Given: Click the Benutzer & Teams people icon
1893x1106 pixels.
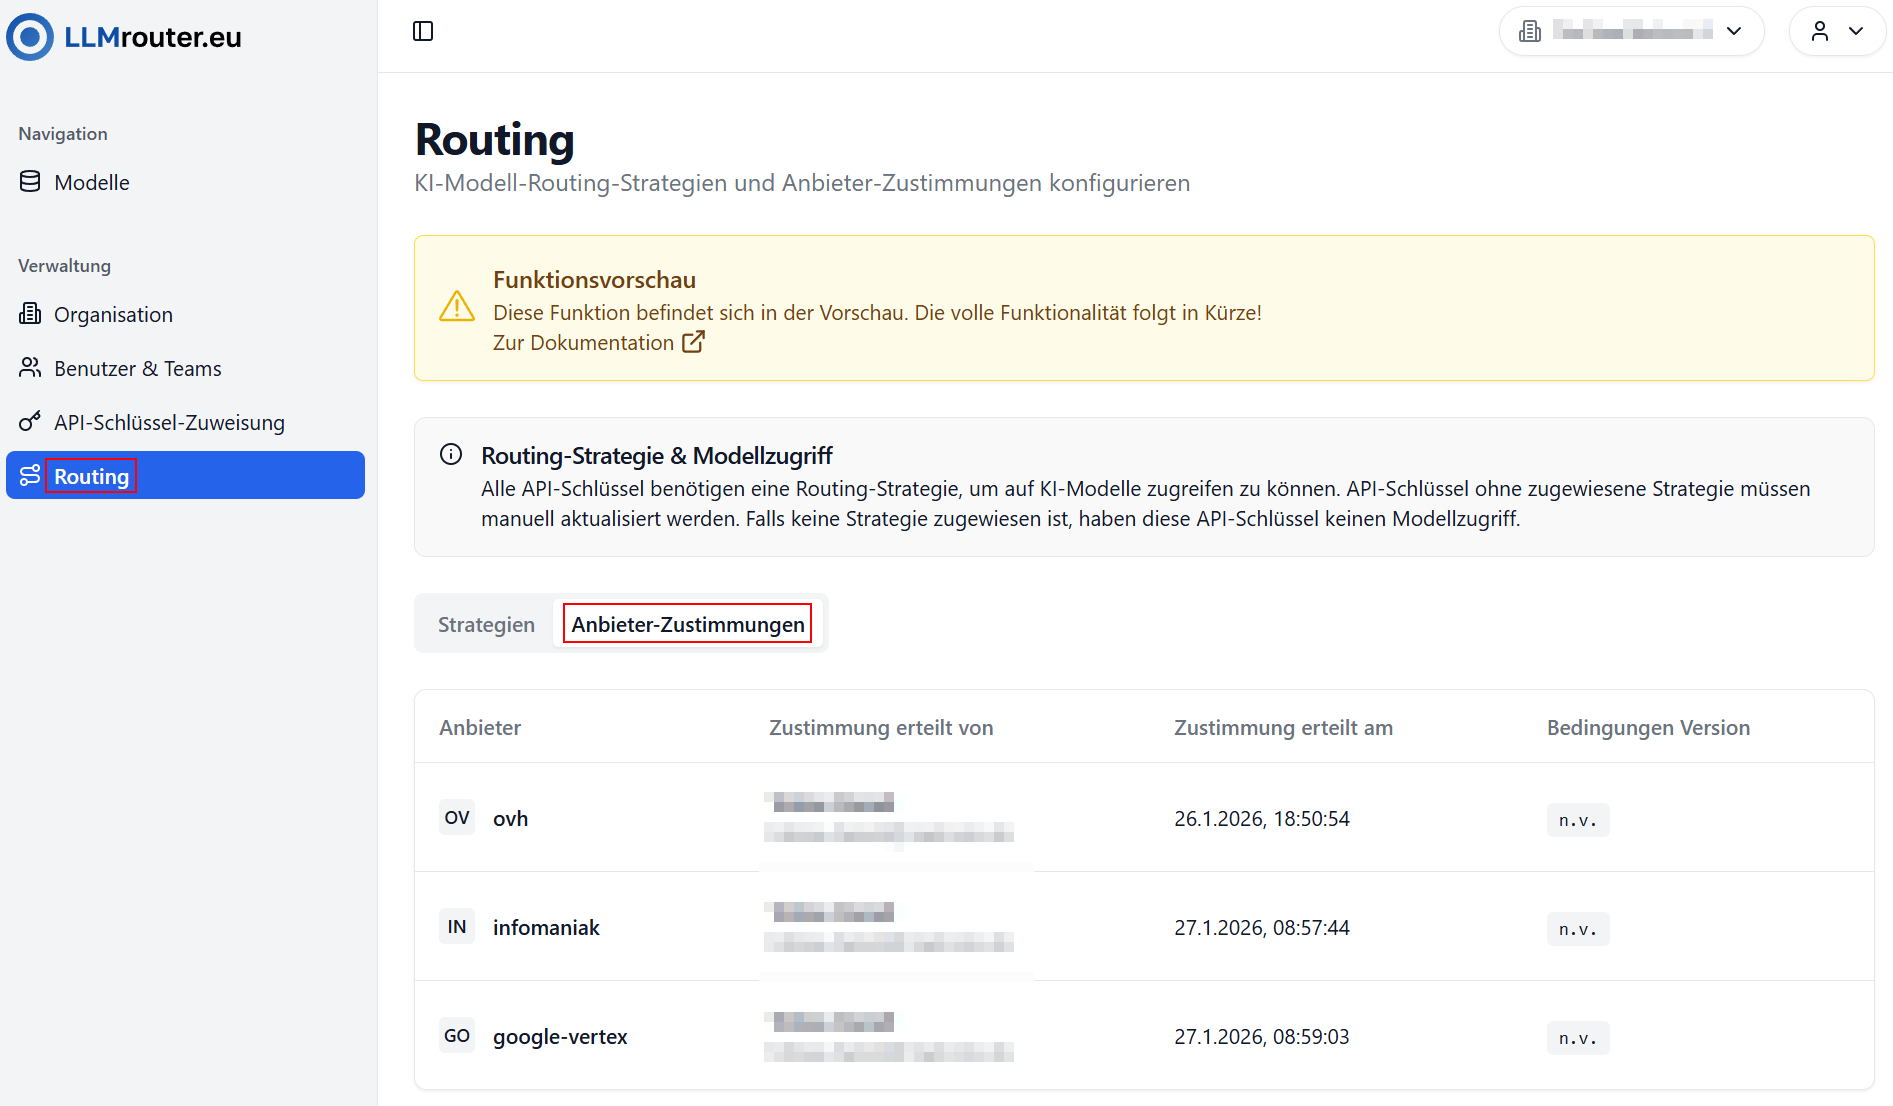Looking at the screenshot, I should coord(30,367).
